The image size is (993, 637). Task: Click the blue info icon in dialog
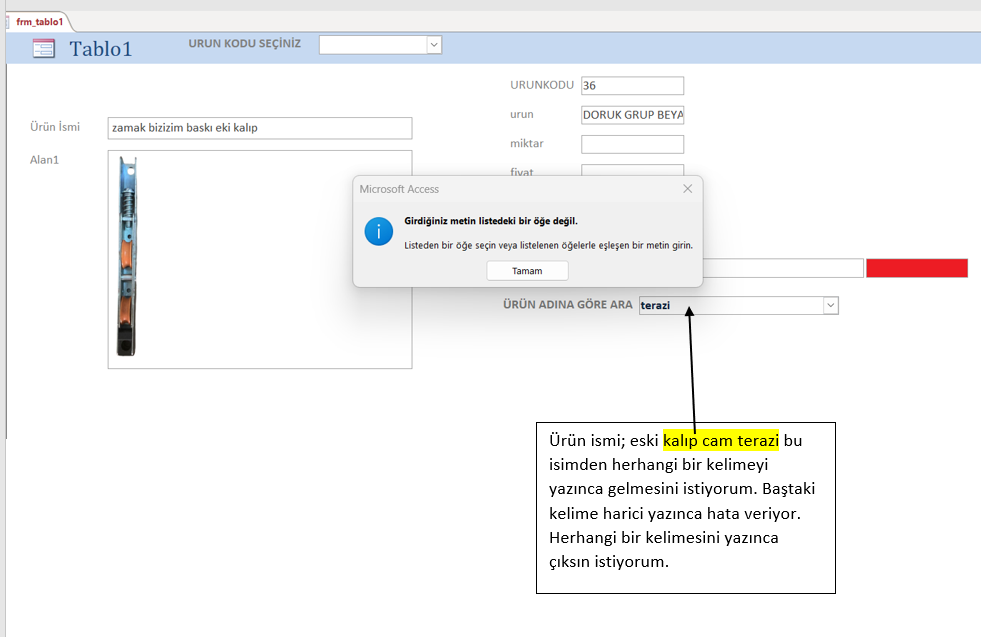click(379, 231)
